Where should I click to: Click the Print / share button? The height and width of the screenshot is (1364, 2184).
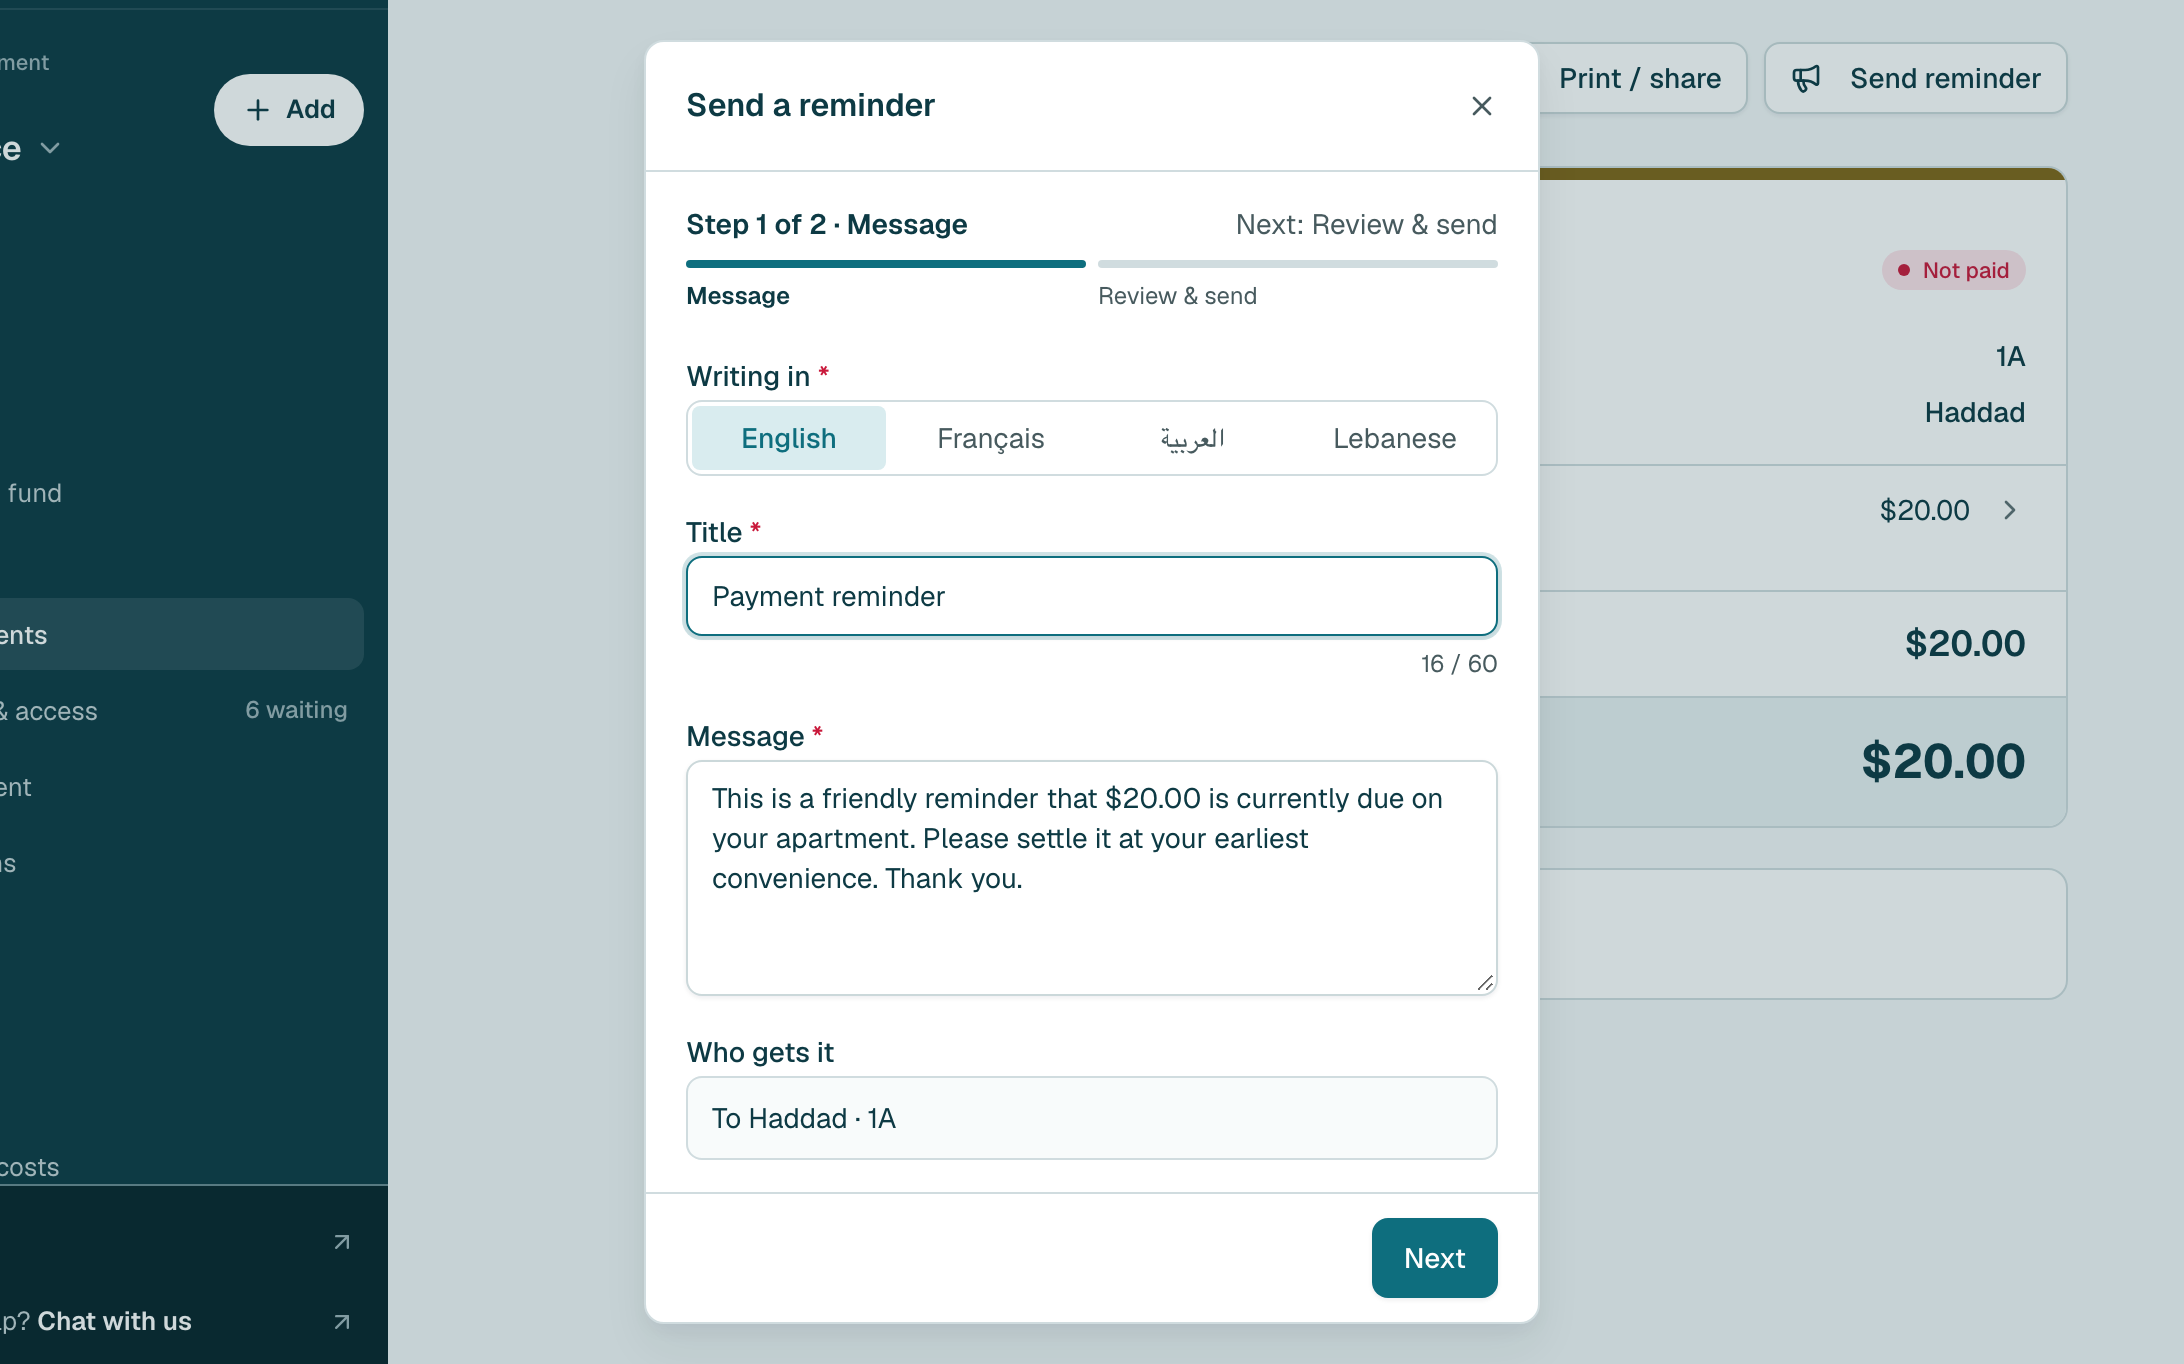pyautogui.click(x=1640, y=78)
